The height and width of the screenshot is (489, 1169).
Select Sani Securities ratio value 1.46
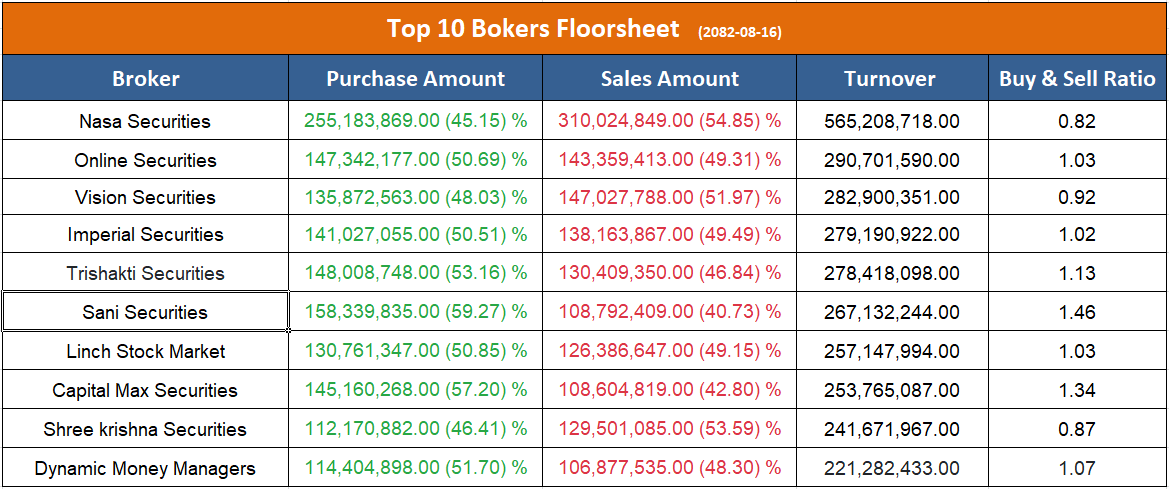point(1077,312)
